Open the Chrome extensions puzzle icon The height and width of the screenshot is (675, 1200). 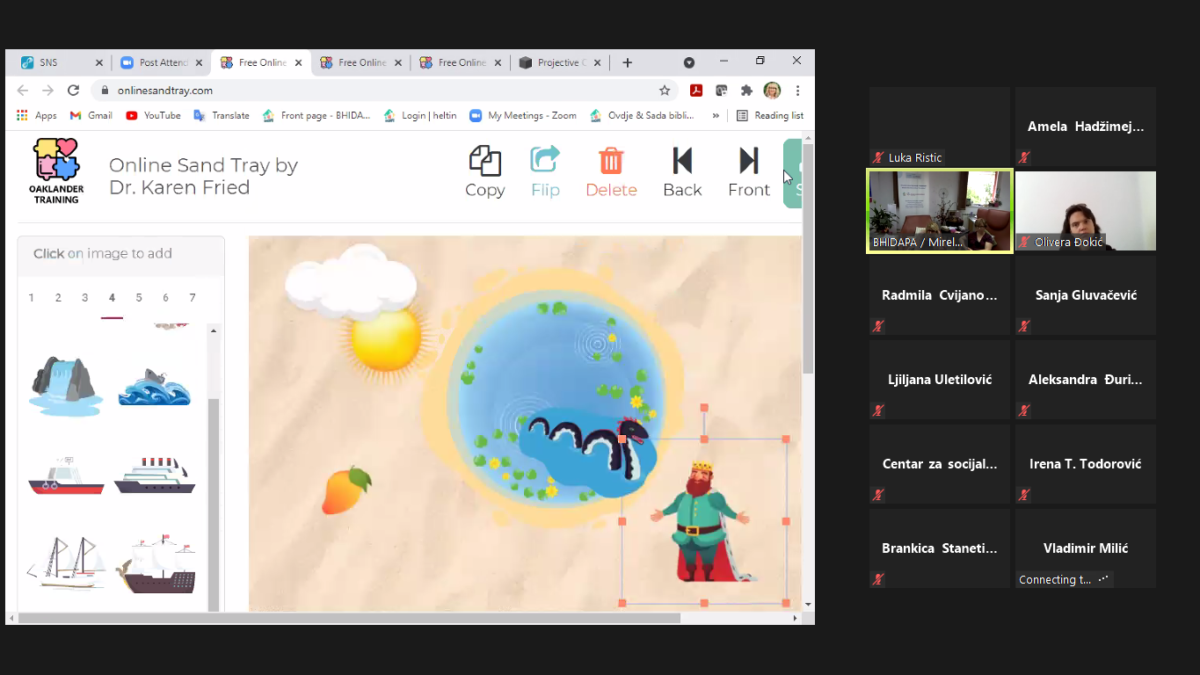click(746, 90)
